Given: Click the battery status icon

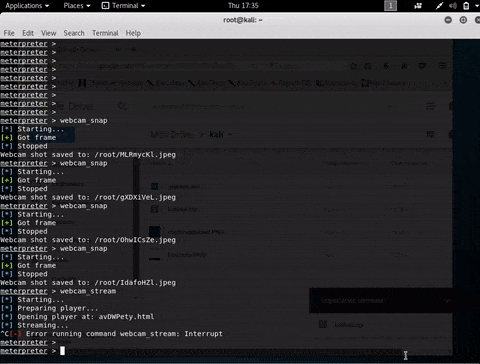Looking at the screenshot, I should (466, 6).
